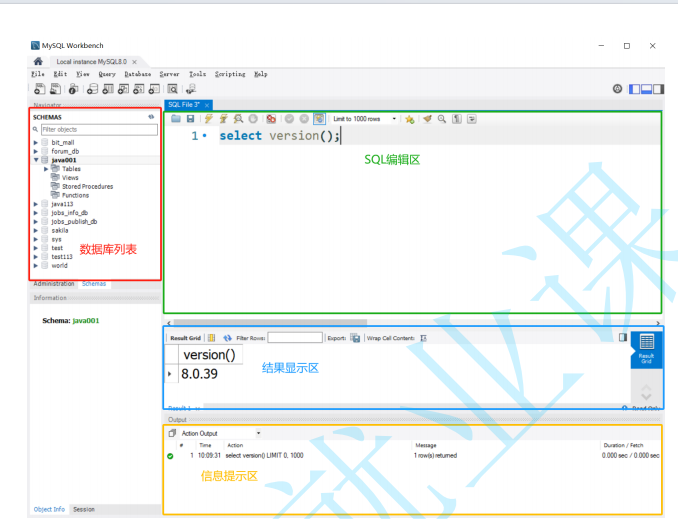Open the Scripting menu
Image resolution: width=678 pixels, height=519 pixels.
click(x=230, y=74)
